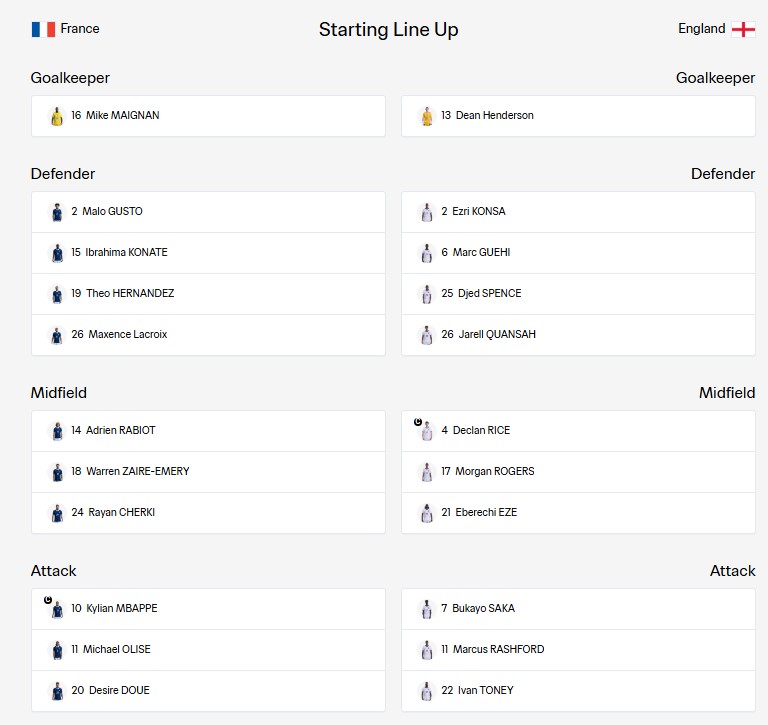
Task: Select Theo HERNANDEZ in France defenders
Action: pos(208,294)
